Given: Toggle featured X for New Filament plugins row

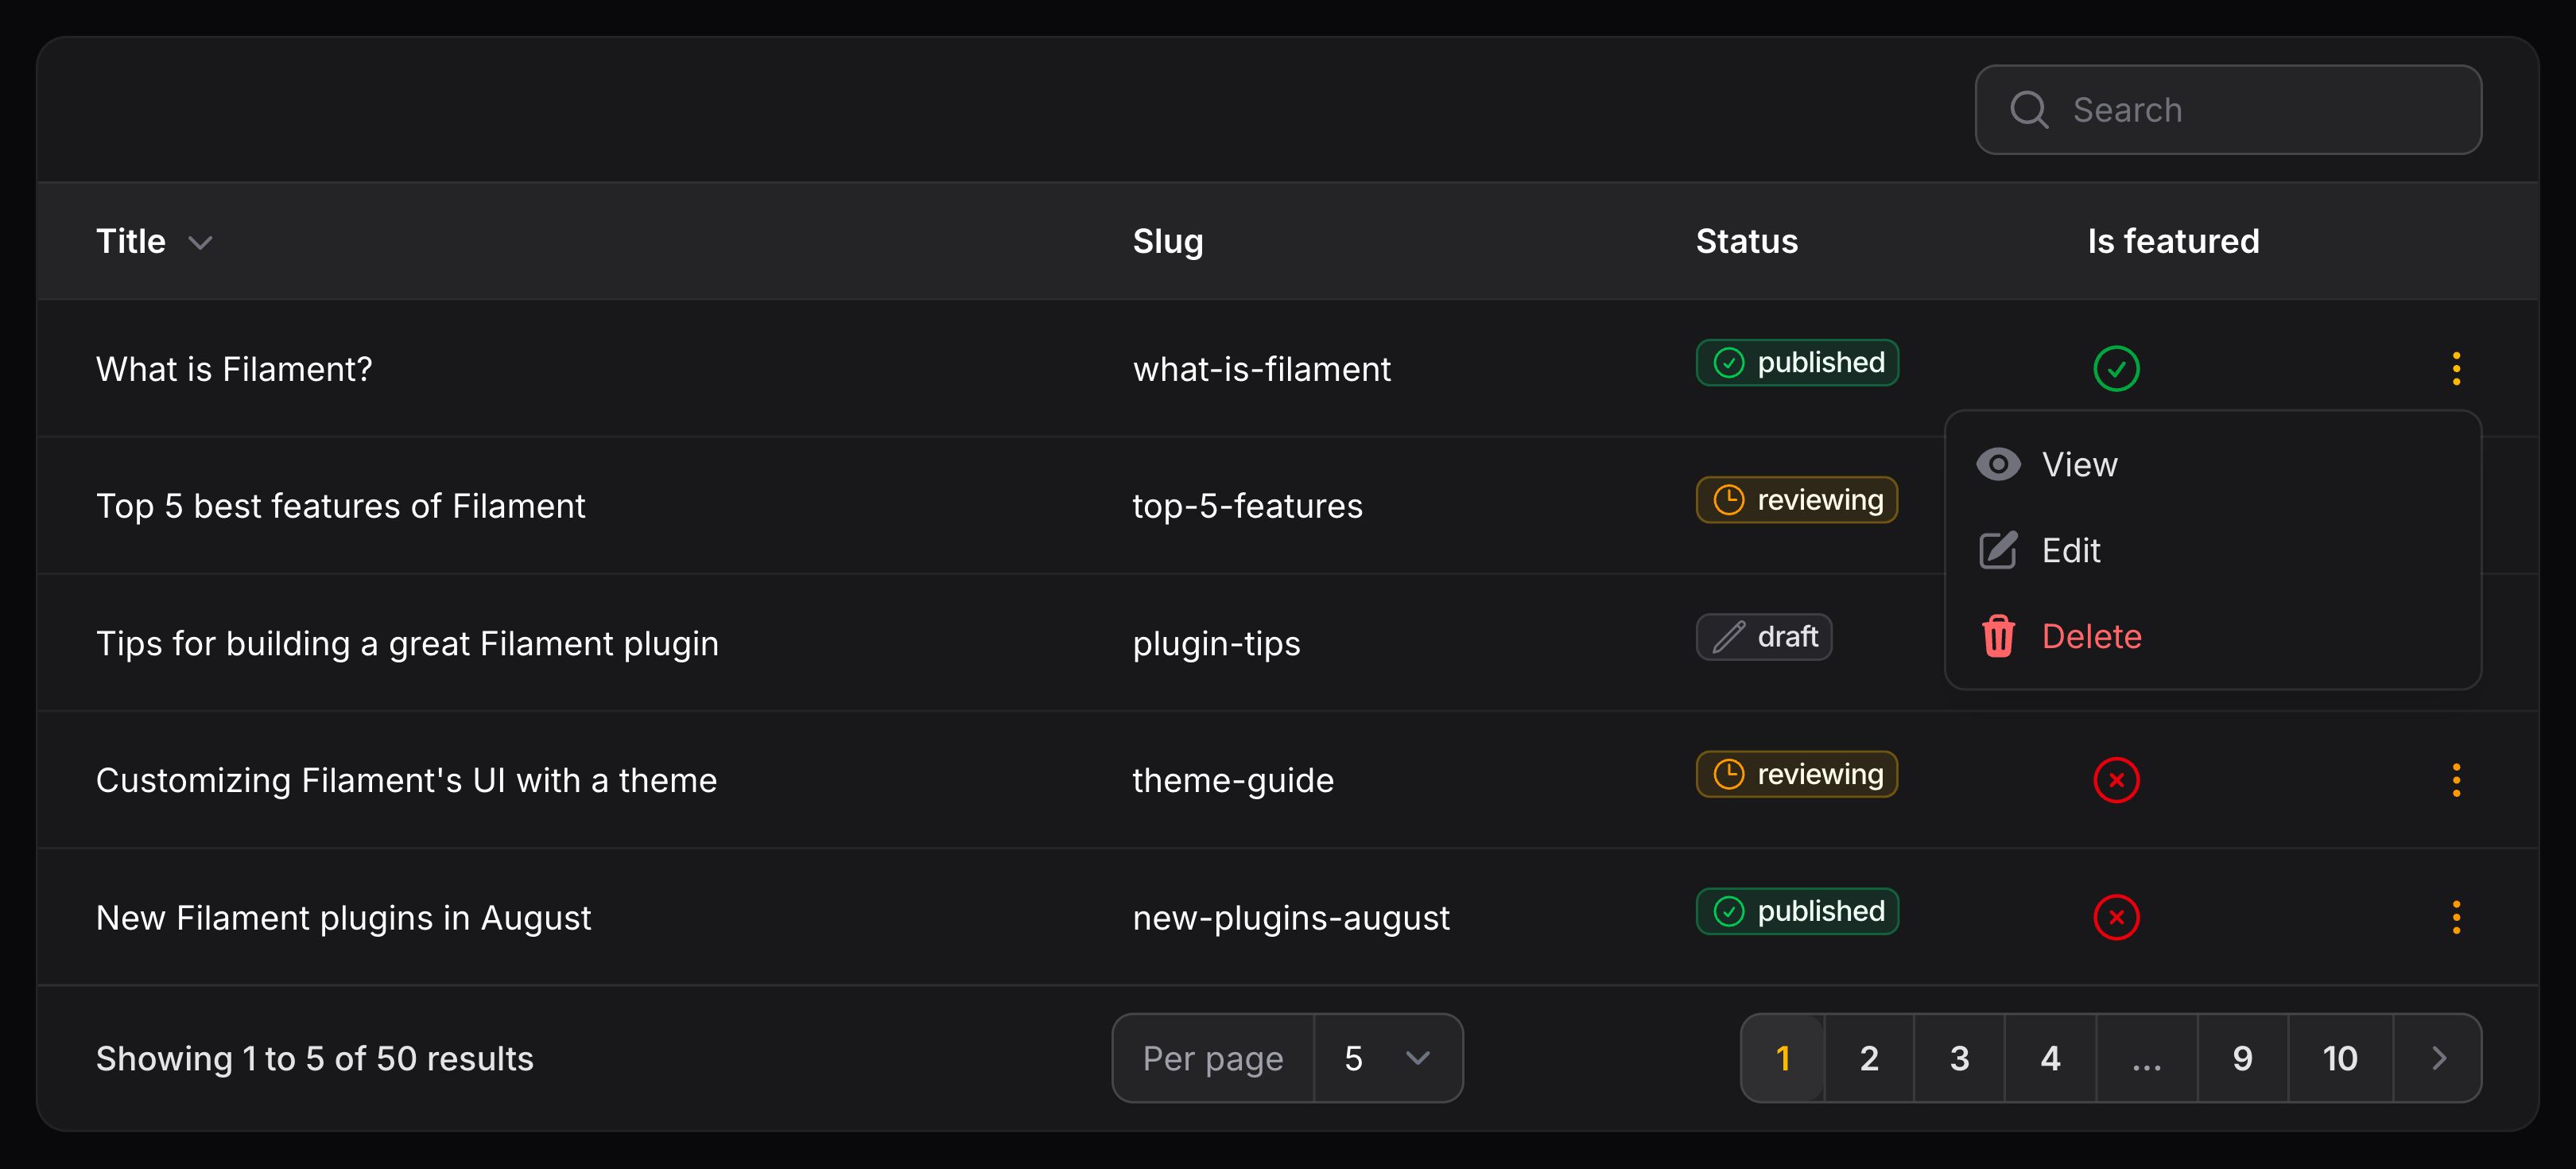Looking at the screenshot, I should 2116,917.
